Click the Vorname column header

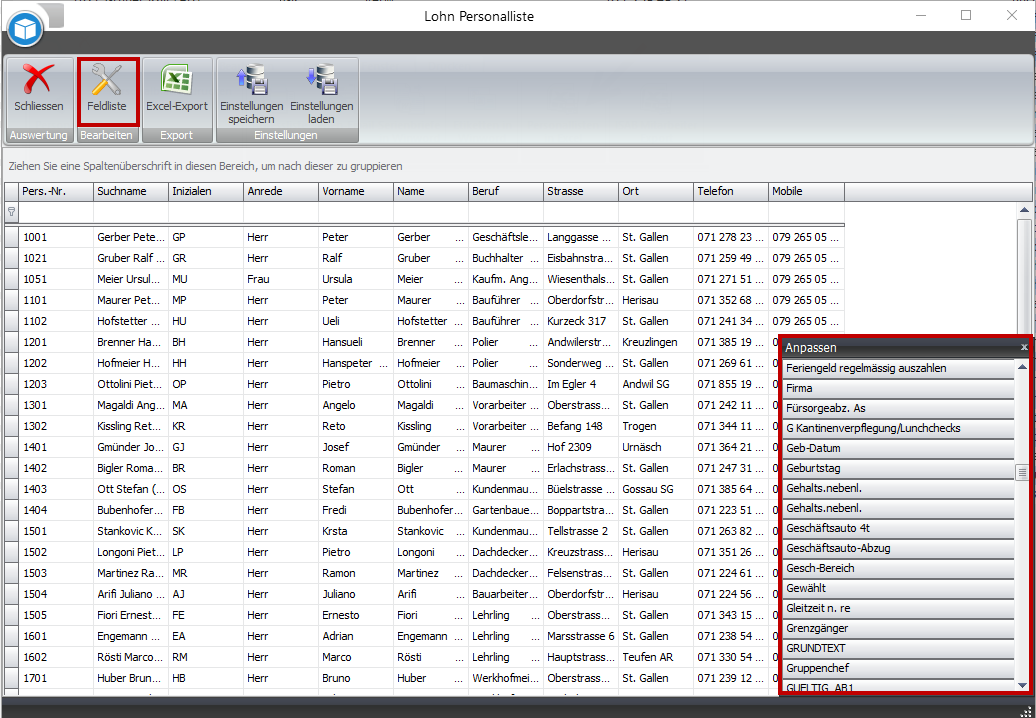tap(355, 191)
